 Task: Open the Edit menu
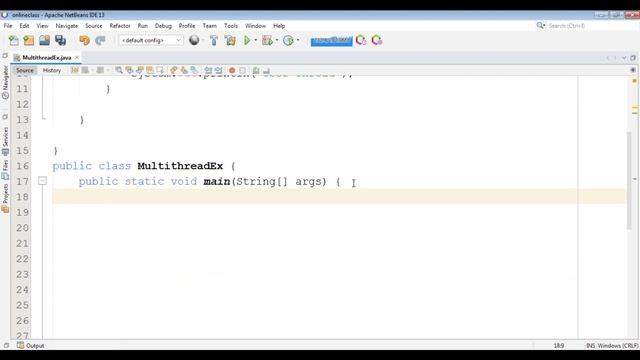point(24,26)
